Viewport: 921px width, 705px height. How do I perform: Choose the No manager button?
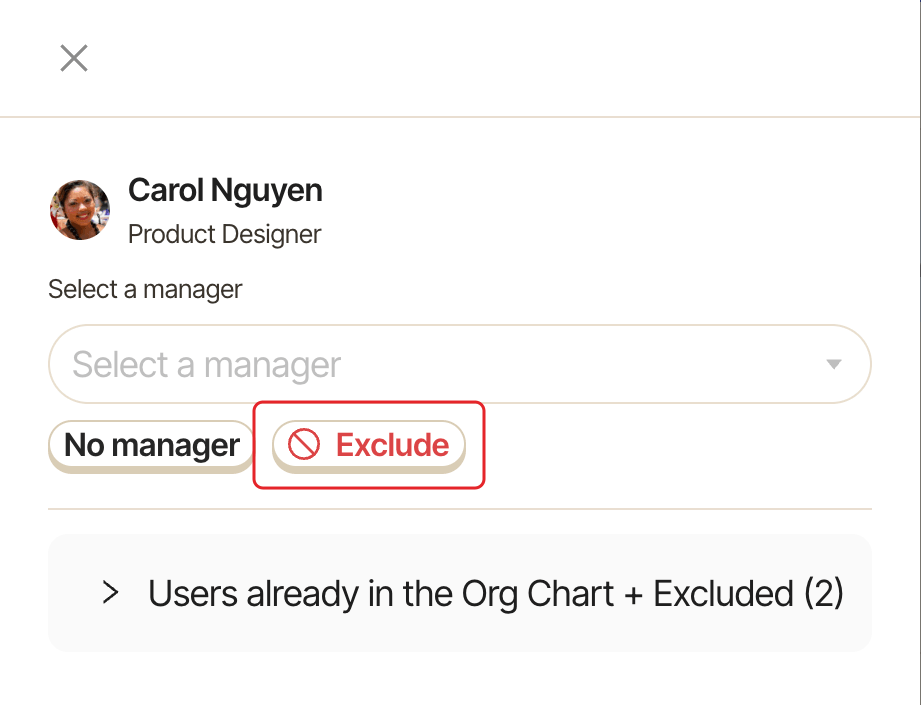click(x=152, y=445)
